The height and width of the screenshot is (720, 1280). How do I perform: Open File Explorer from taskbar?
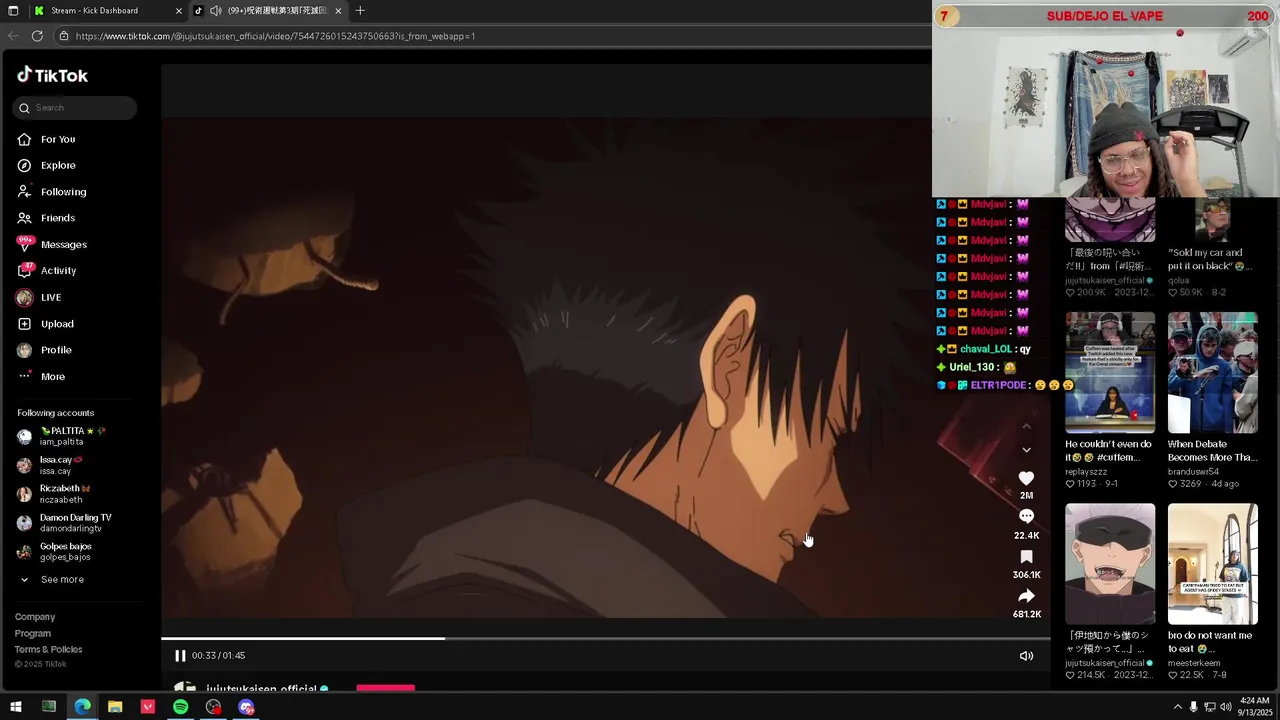(x=115, y=707)
